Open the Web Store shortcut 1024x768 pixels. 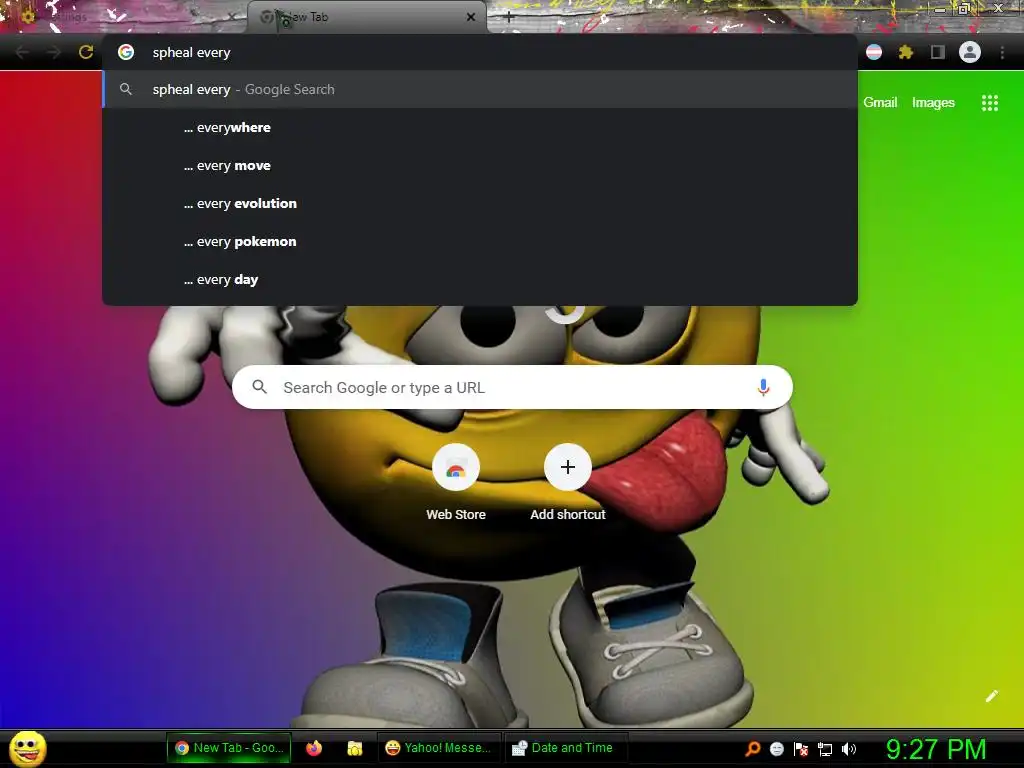[456, 483]
